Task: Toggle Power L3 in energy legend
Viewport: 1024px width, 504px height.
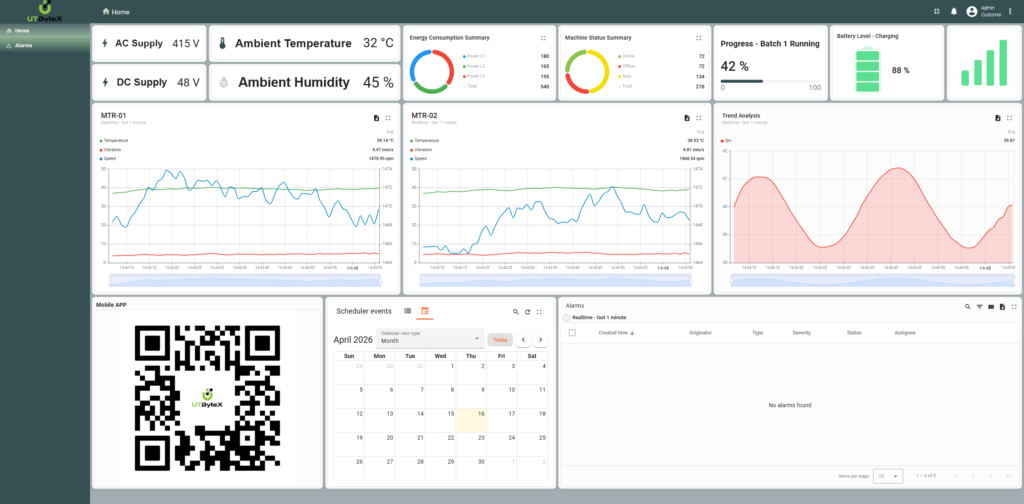Action: tap(474, 76)
